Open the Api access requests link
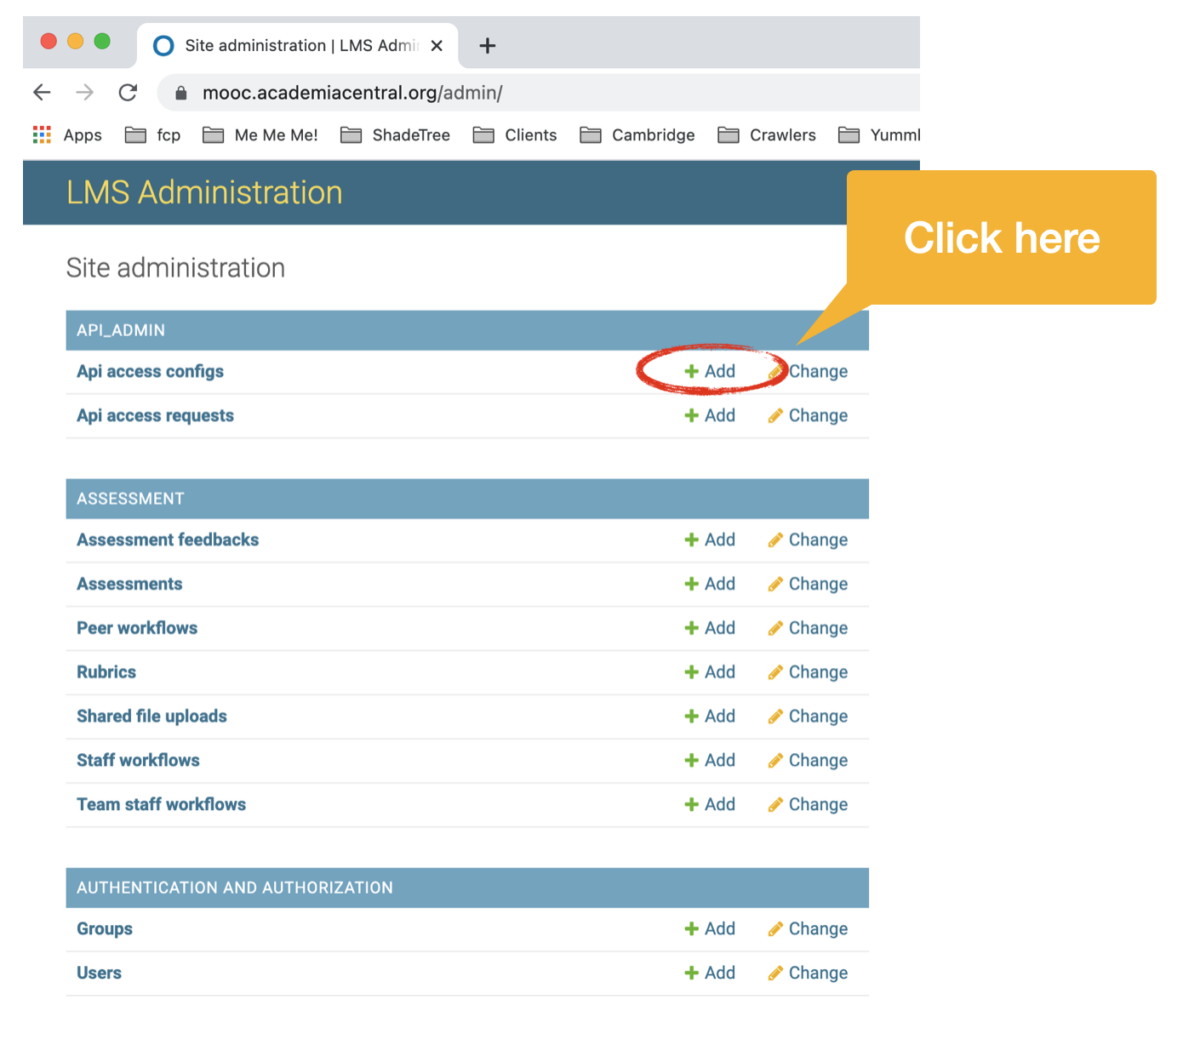 (x=154, y=415)
